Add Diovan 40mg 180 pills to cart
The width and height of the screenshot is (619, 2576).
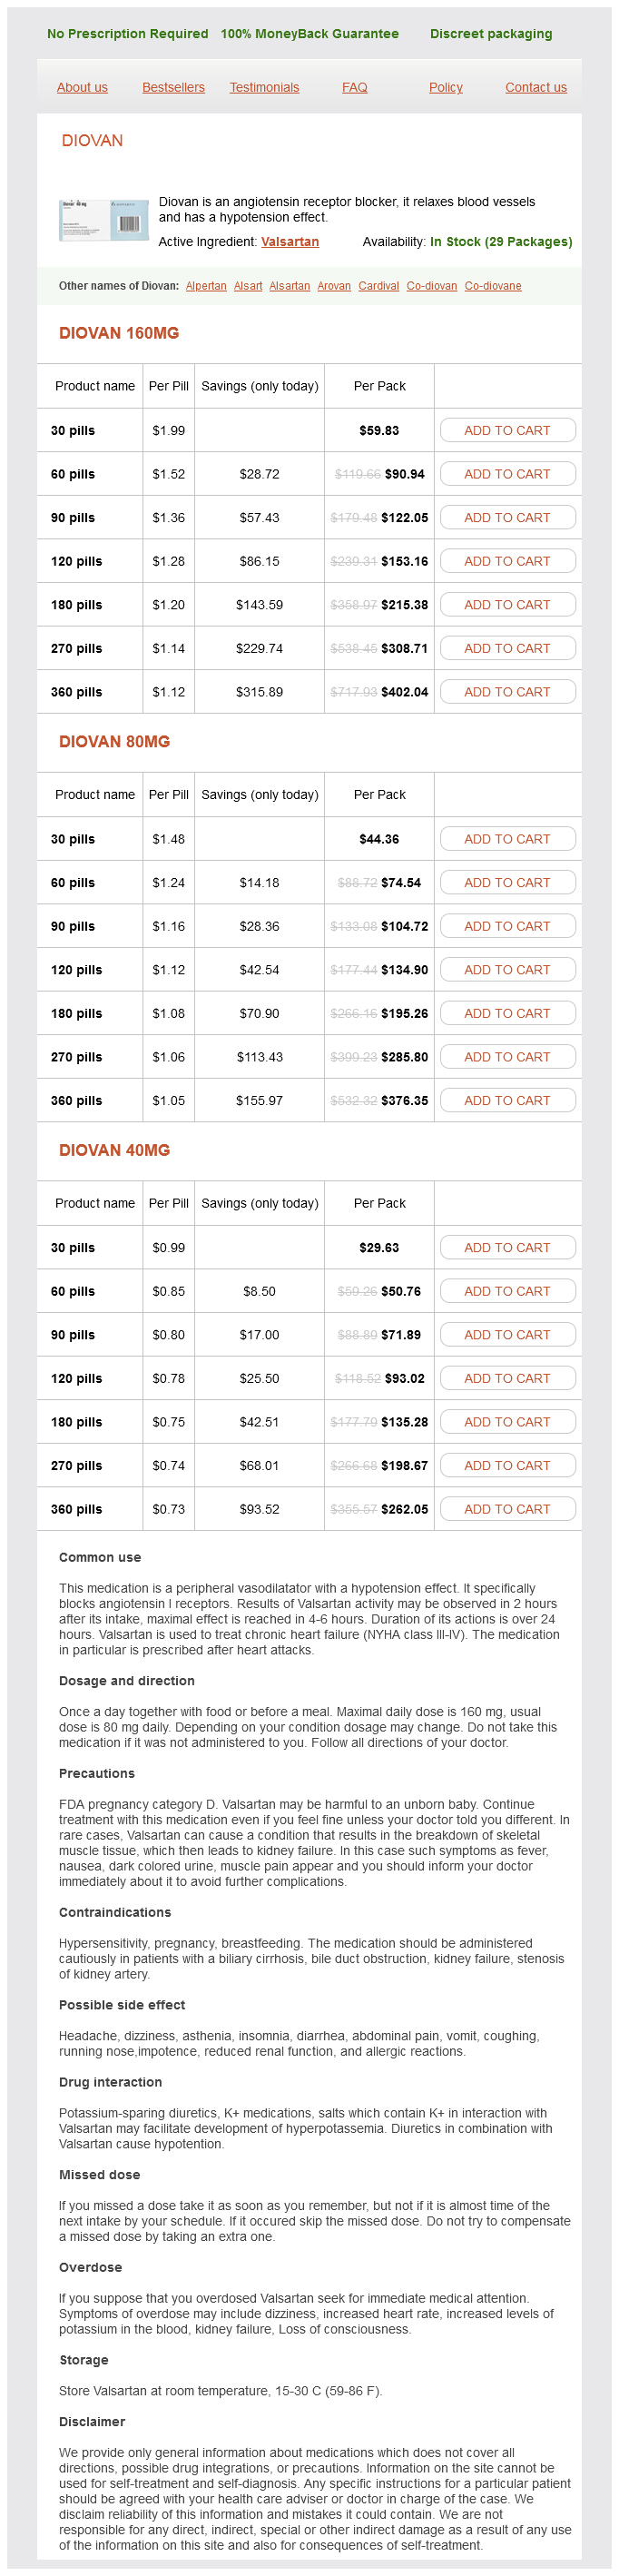click(507, 1422)
